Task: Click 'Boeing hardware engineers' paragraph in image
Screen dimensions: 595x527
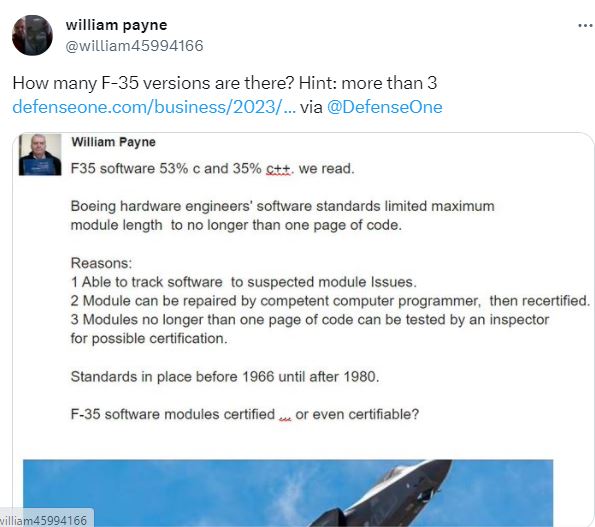Action: [282, 216]
